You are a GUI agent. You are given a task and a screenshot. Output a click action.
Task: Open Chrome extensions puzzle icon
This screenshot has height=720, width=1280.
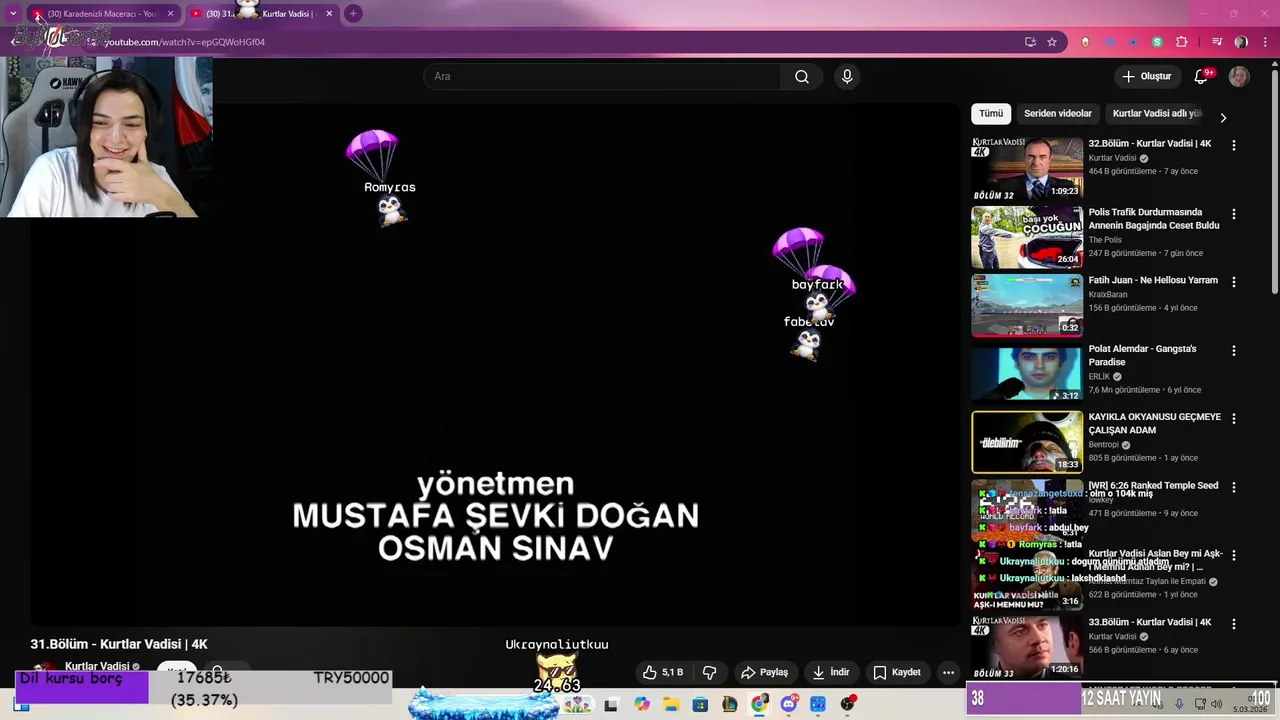(x=1182, y=42)
